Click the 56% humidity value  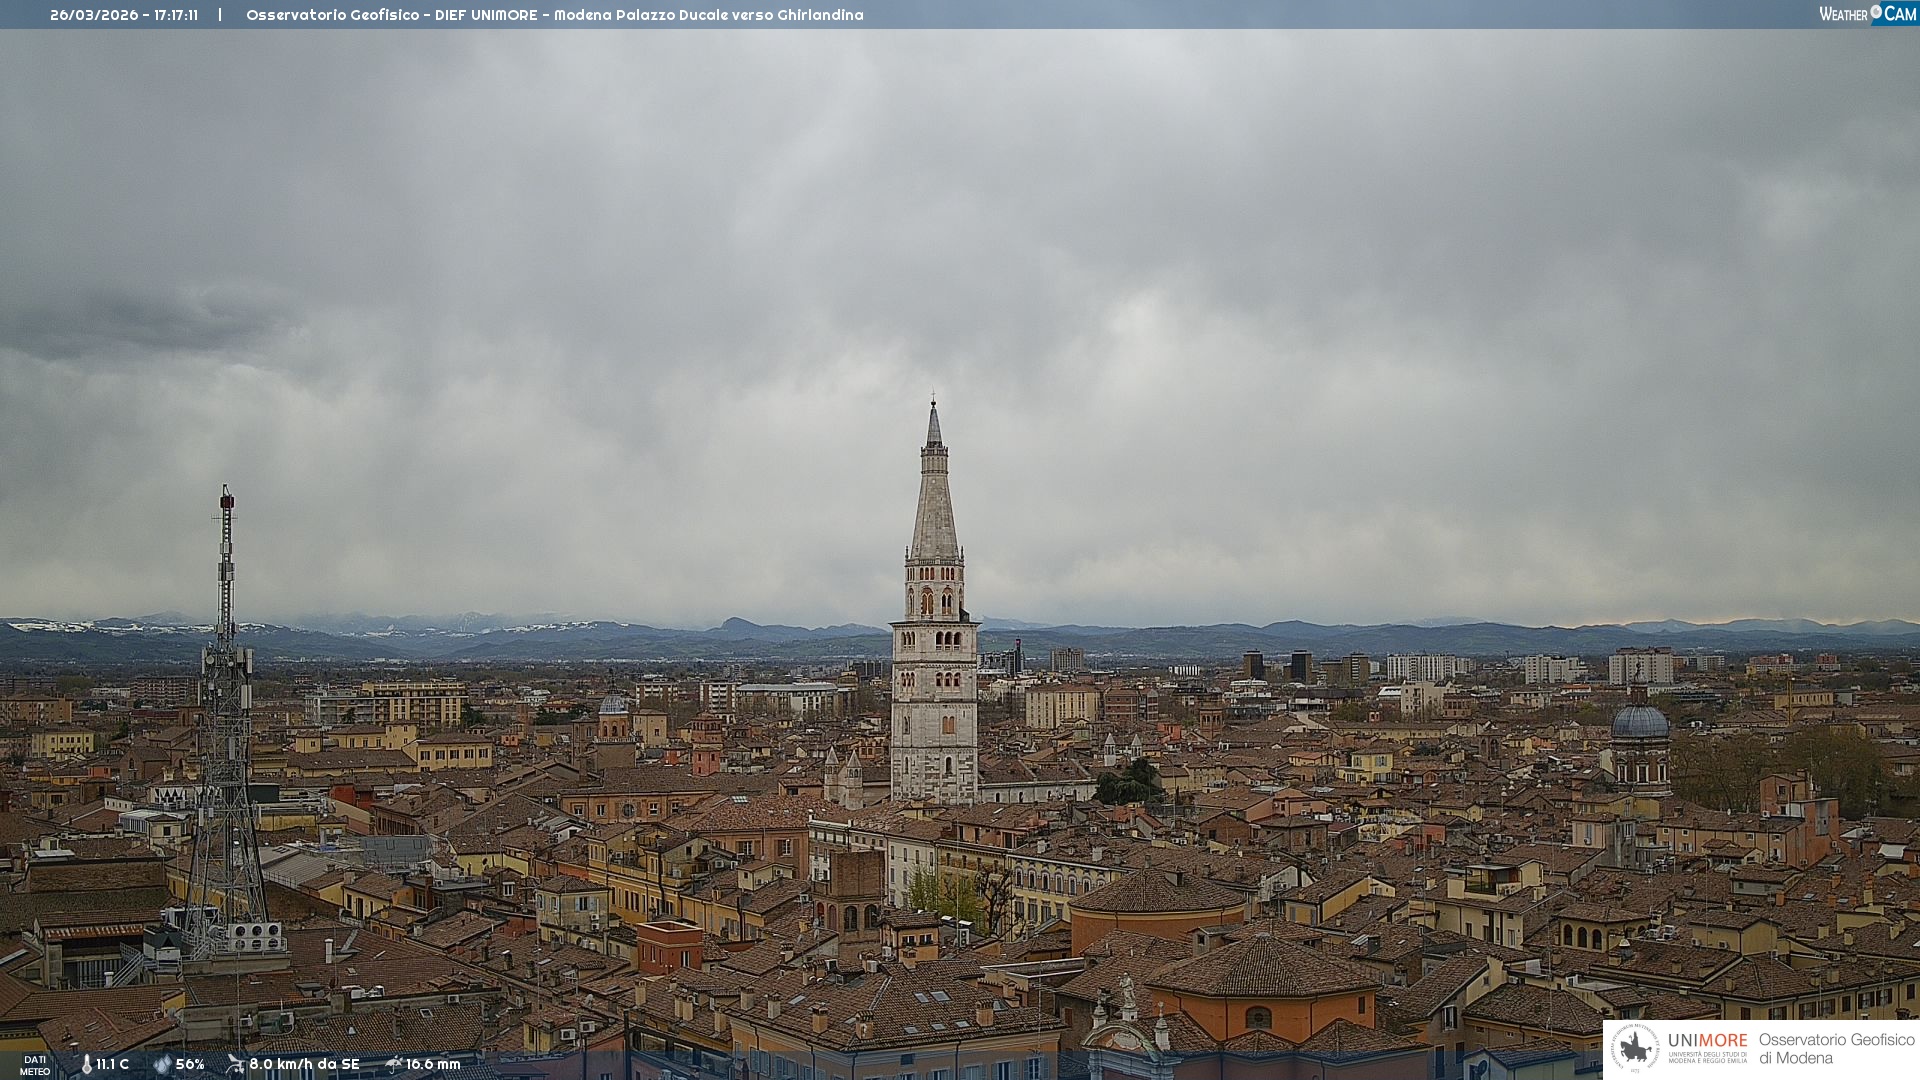tap(190, 1064)
